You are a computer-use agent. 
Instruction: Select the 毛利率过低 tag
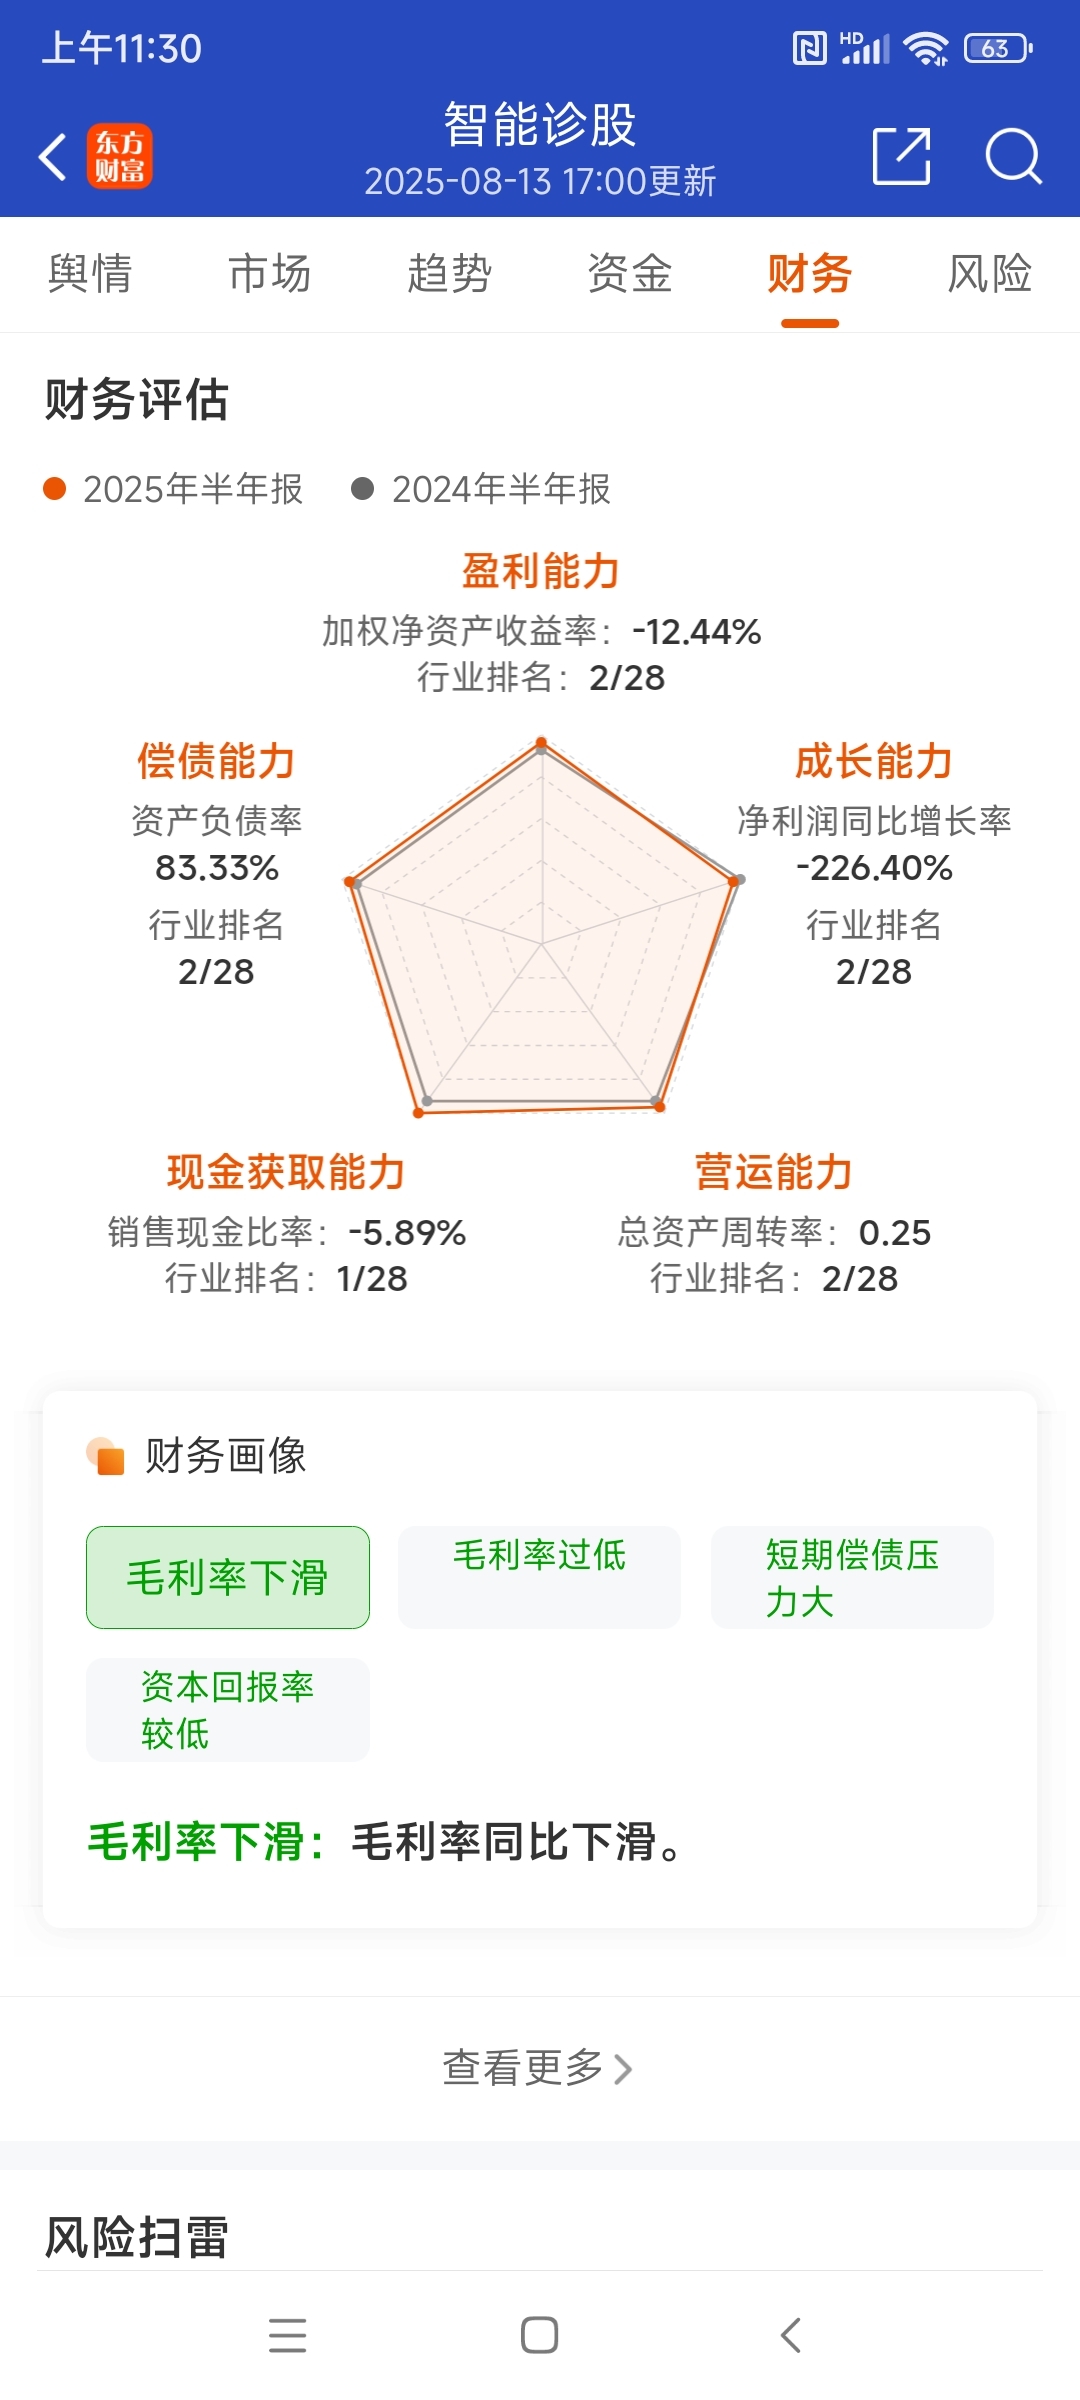(540, 1577)
